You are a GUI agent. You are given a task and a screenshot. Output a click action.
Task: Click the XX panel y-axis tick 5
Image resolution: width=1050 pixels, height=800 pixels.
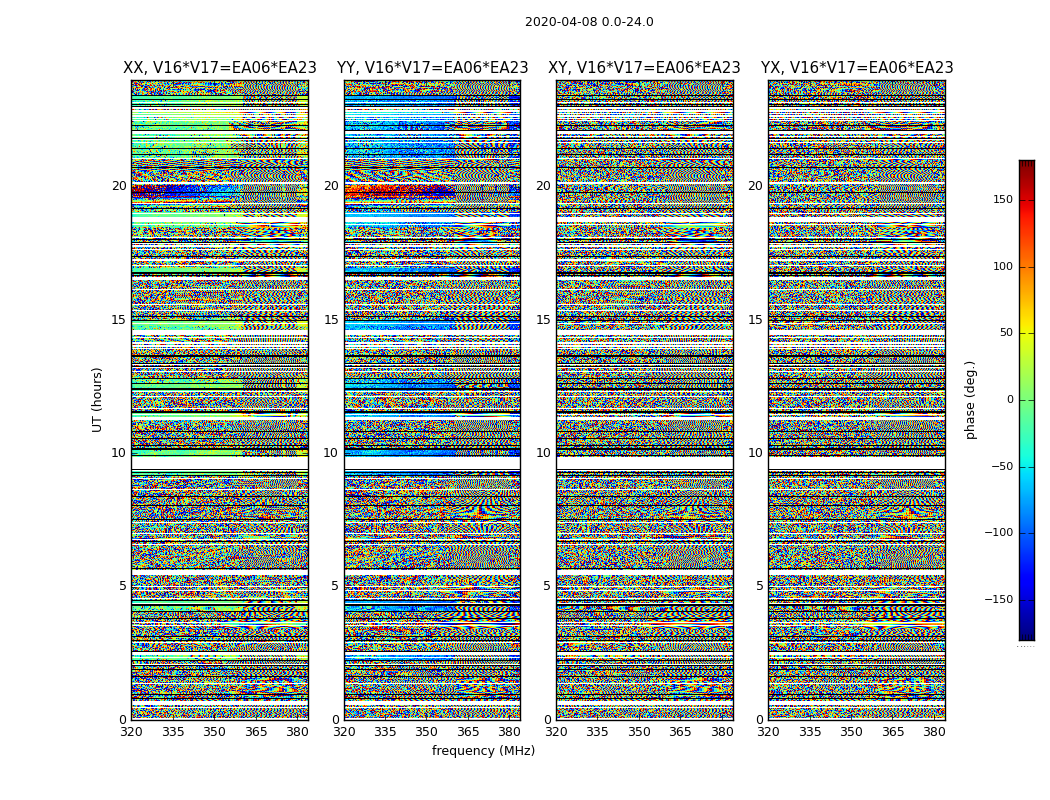coord(123,586)
